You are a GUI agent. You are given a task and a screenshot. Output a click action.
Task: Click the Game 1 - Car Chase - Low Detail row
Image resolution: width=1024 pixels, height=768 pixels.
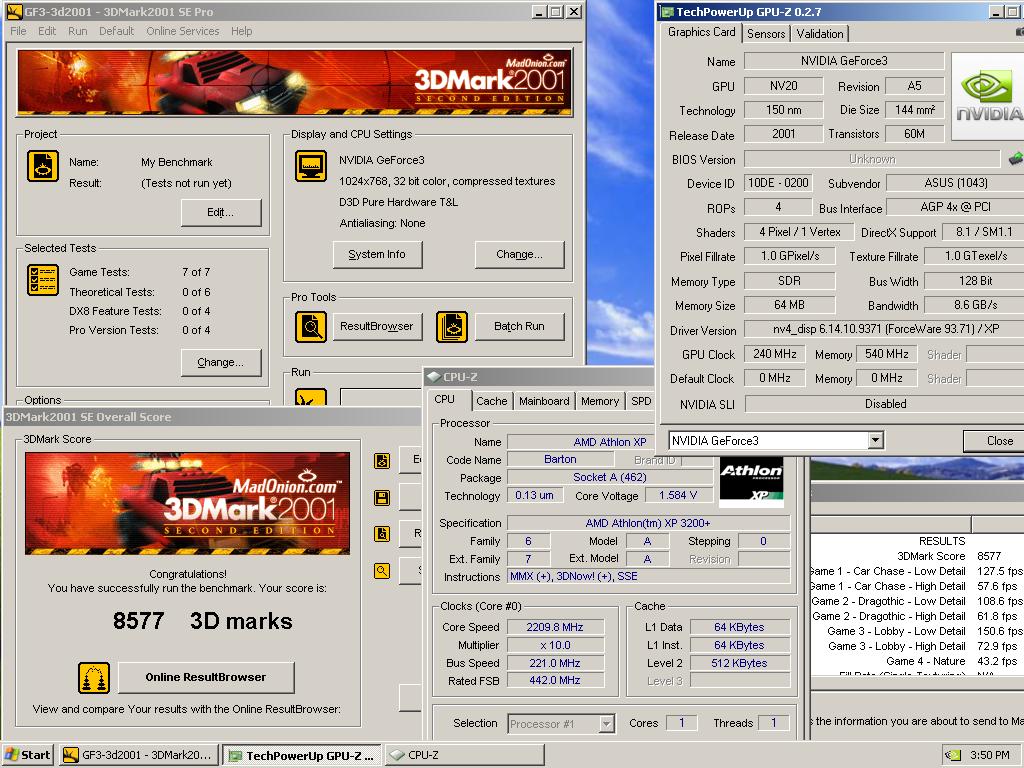[917, 571]
